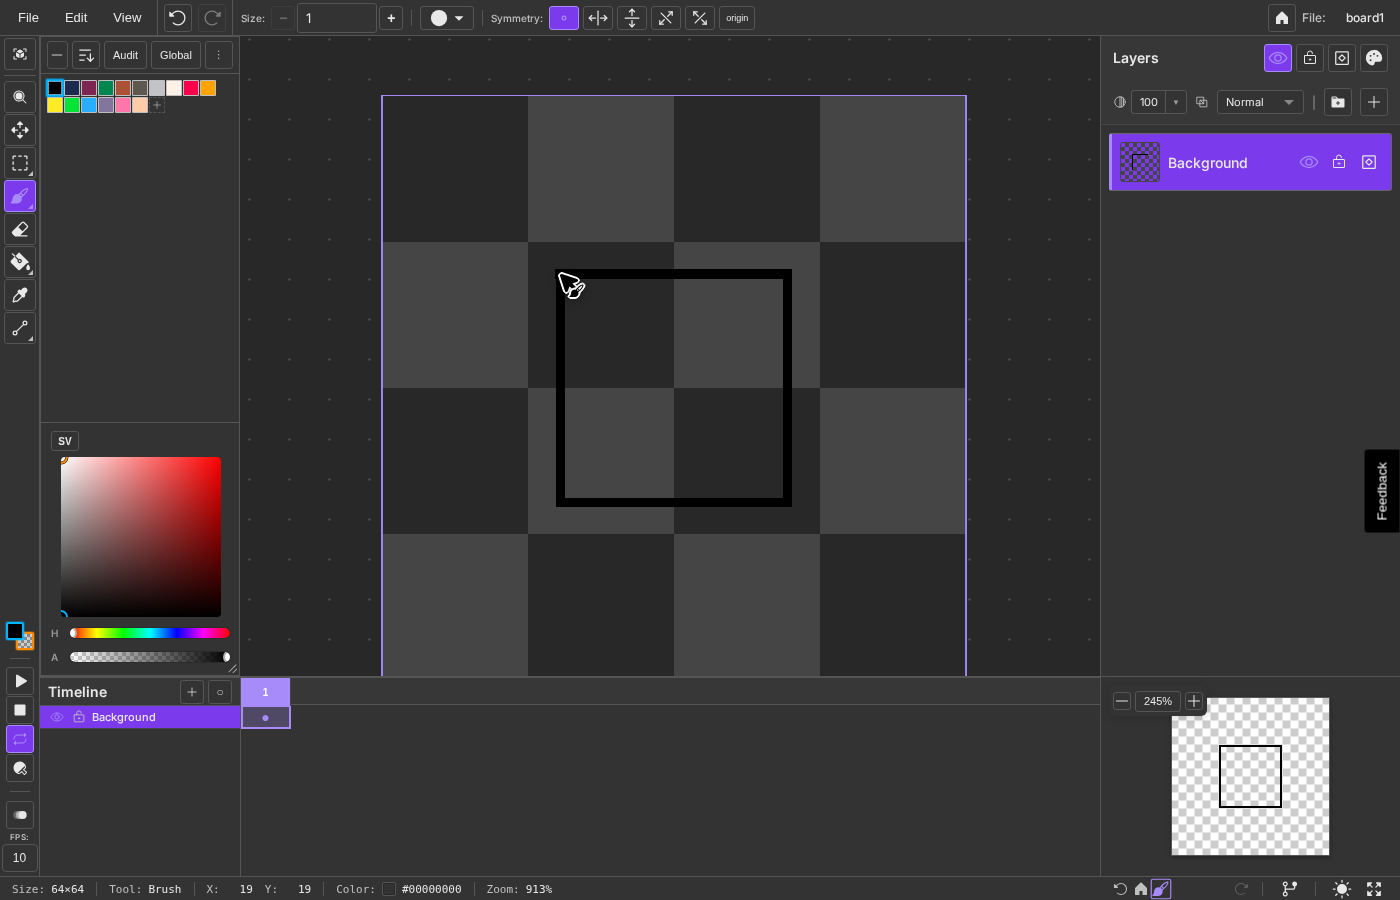Open the File menu

pyautogui.click(x=27, y=17)
